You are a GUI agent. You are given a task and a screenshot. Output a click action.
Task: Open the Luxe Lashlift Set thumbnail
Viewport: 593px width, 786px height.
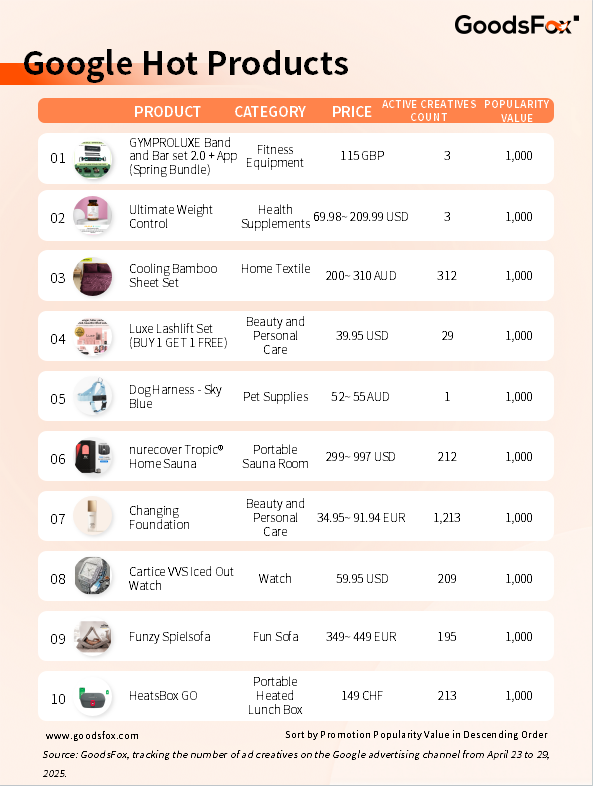pos(93,337)
